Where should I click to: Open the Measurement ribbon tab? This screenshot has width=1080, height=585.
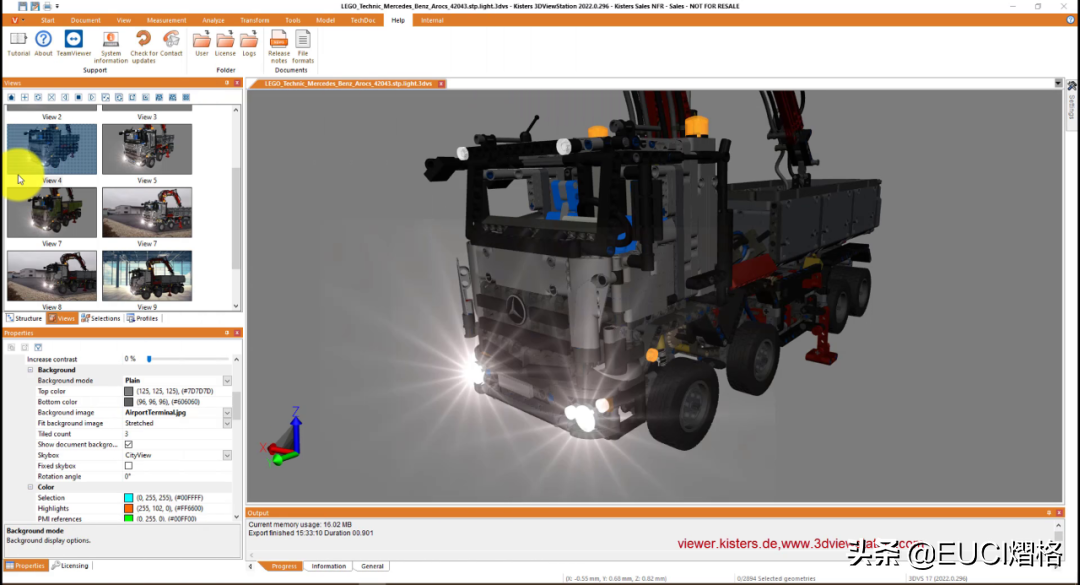pos(166,20)
